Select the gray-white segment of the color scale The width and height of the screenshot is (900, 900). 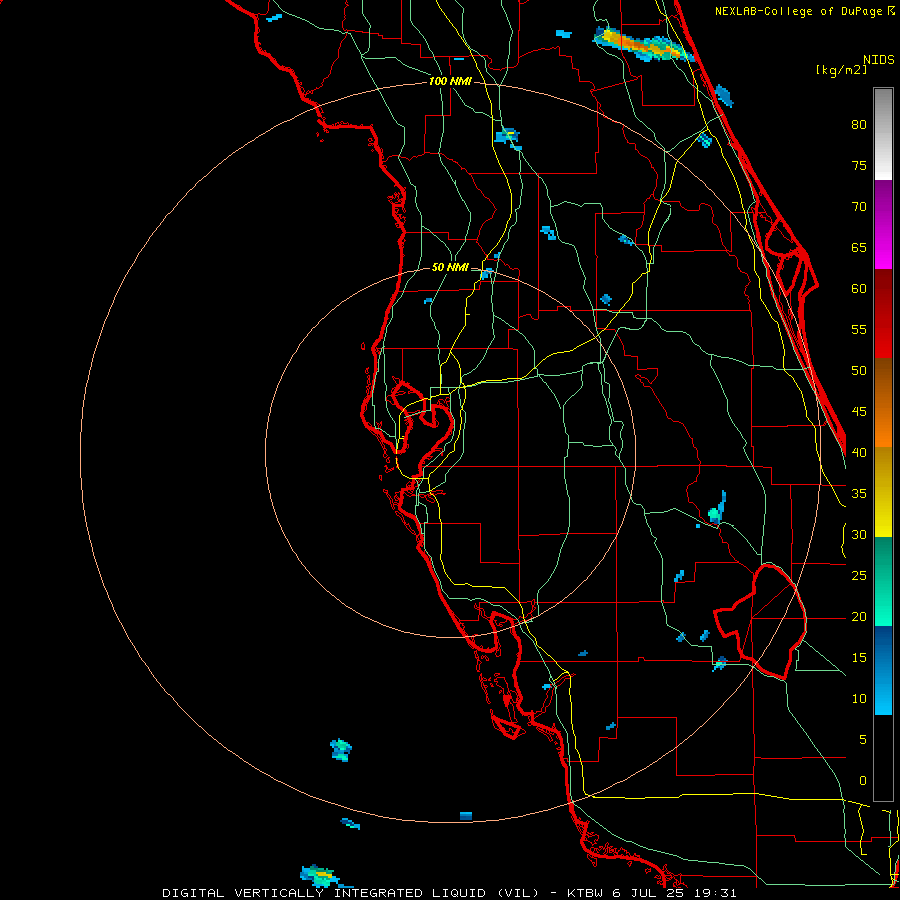tap(883, 134)
